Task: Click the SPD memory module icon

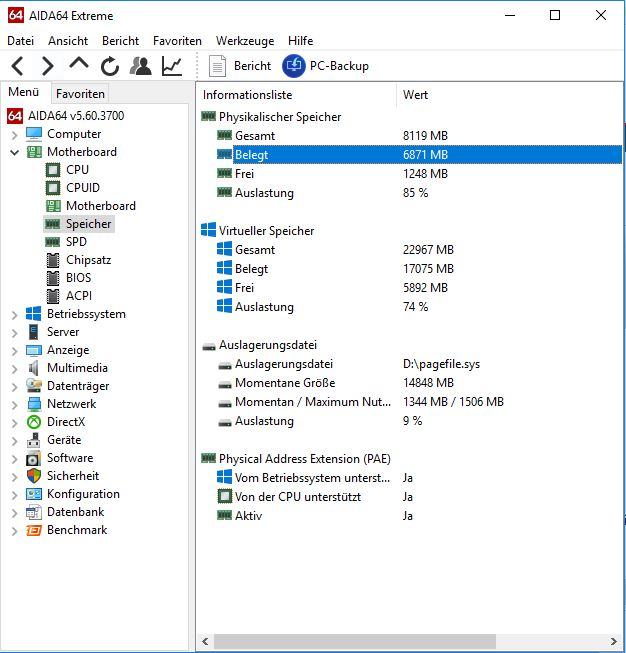Action: [x=53, y=242]
